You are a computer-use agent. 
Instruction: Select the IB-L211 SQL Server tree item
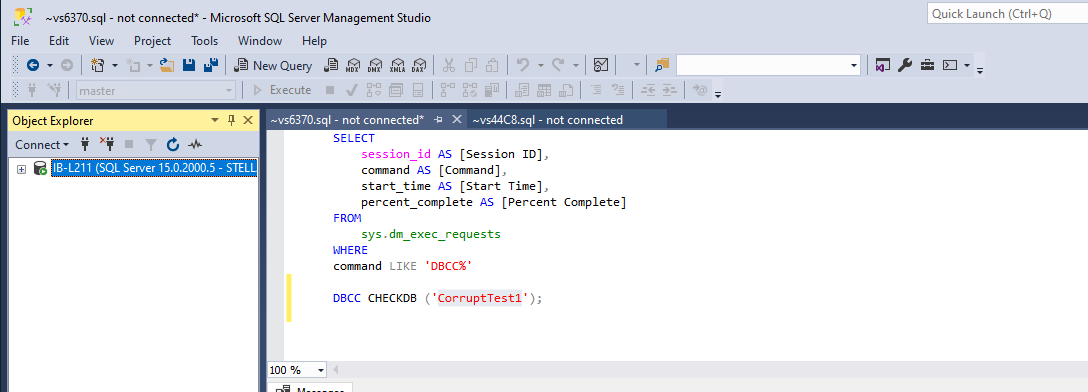click(x=154, y=169)
